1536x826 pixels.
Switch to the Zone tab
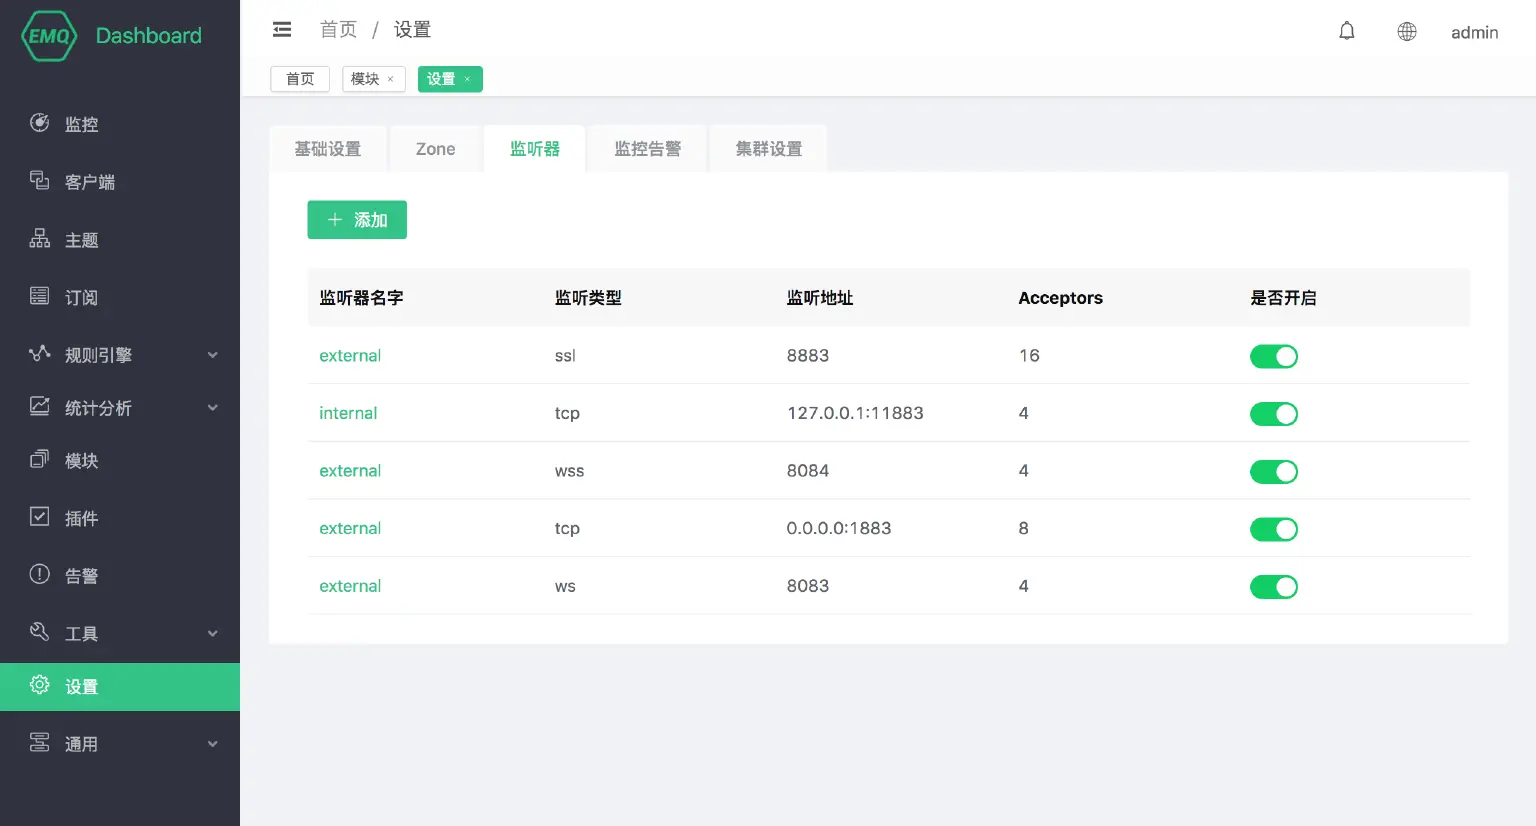[435, 149]
